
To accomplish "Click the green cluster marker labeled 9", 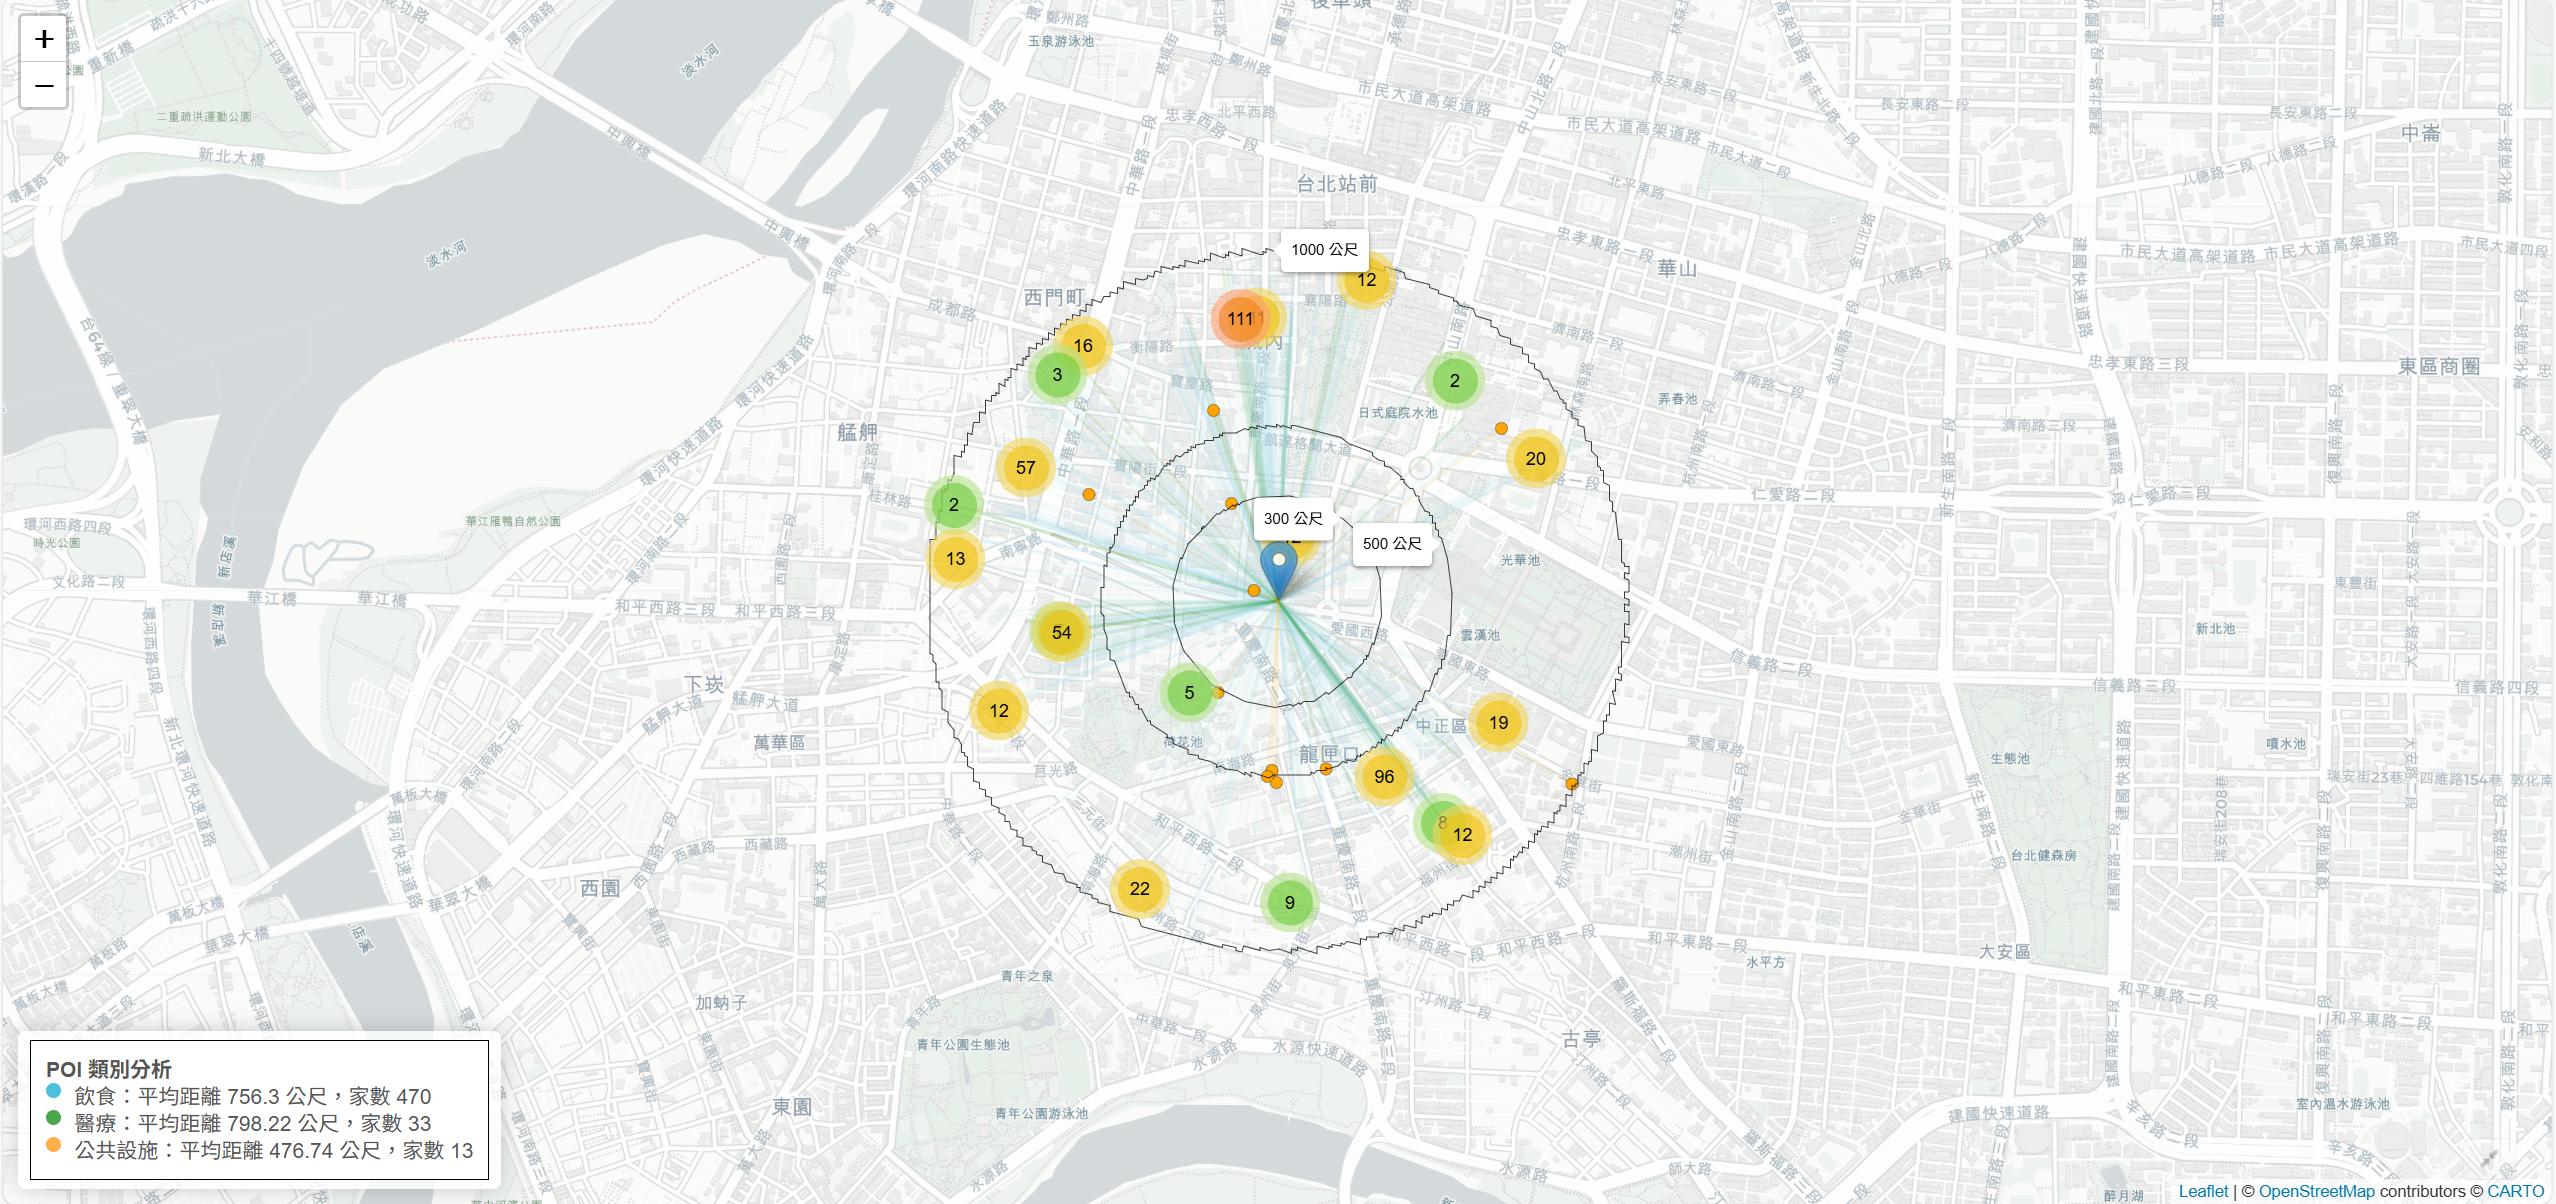I will pyautogui.click(x=1289, y=903).
